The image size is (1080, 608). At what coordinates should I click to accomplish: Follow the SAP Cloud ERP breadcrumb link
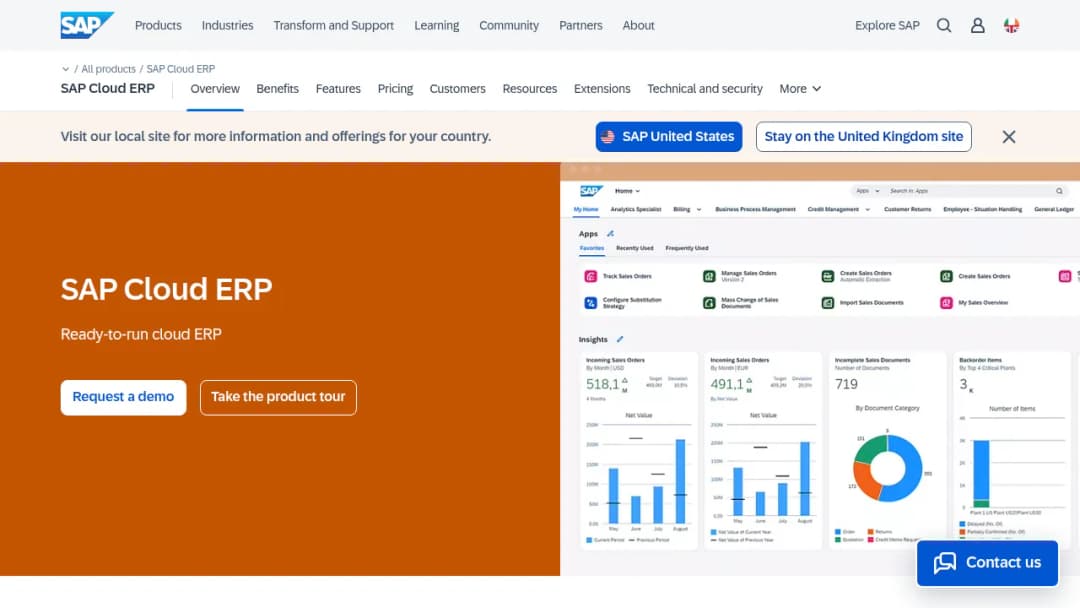click(180, 69)
